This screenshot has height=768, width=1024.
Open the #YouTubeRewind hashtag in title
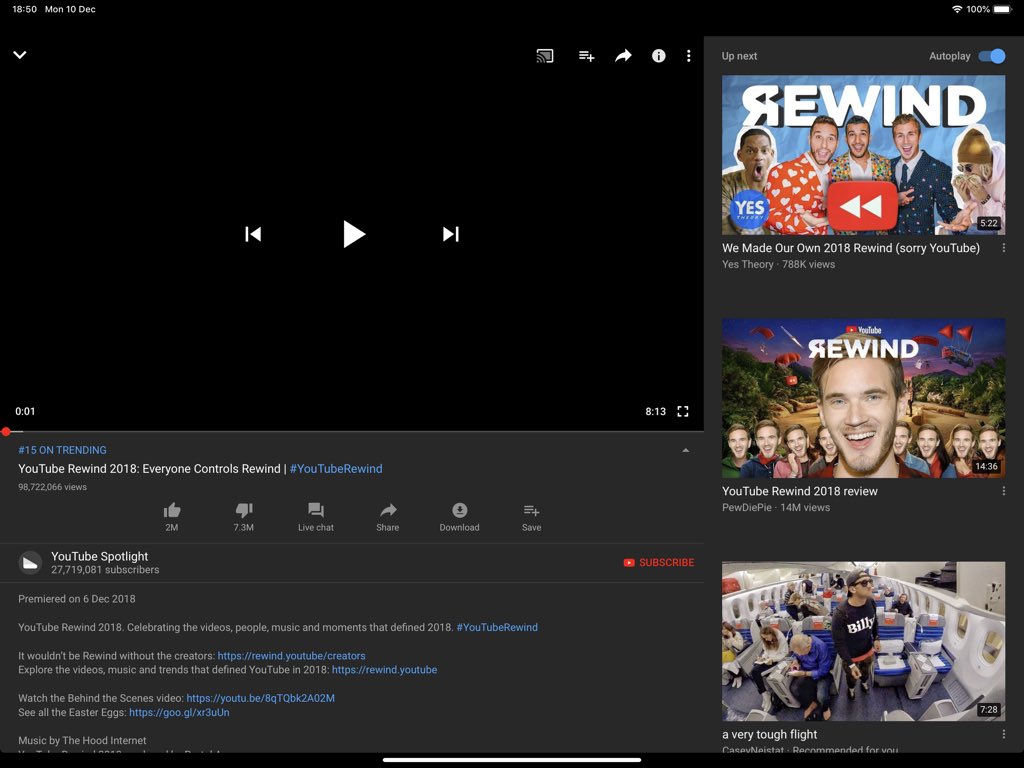tap(336, 469)
